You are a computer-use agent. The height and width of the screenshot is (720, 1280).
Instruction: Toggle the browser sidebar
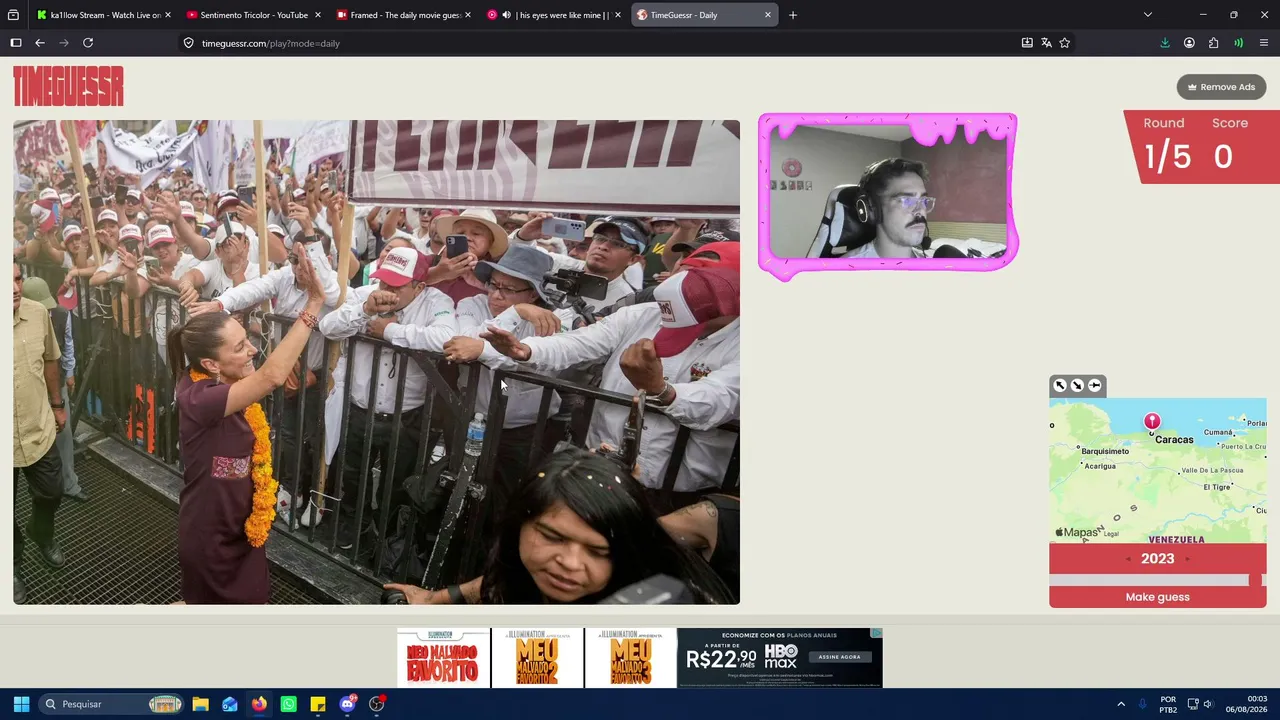[x=16, y=43]
